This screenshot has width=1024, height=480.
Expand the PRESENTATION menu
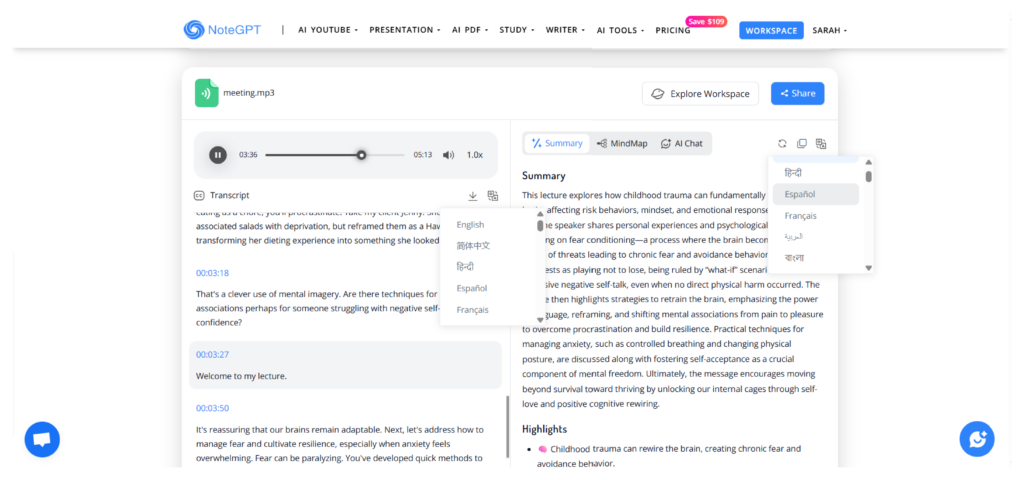click(x=405, y=30)
